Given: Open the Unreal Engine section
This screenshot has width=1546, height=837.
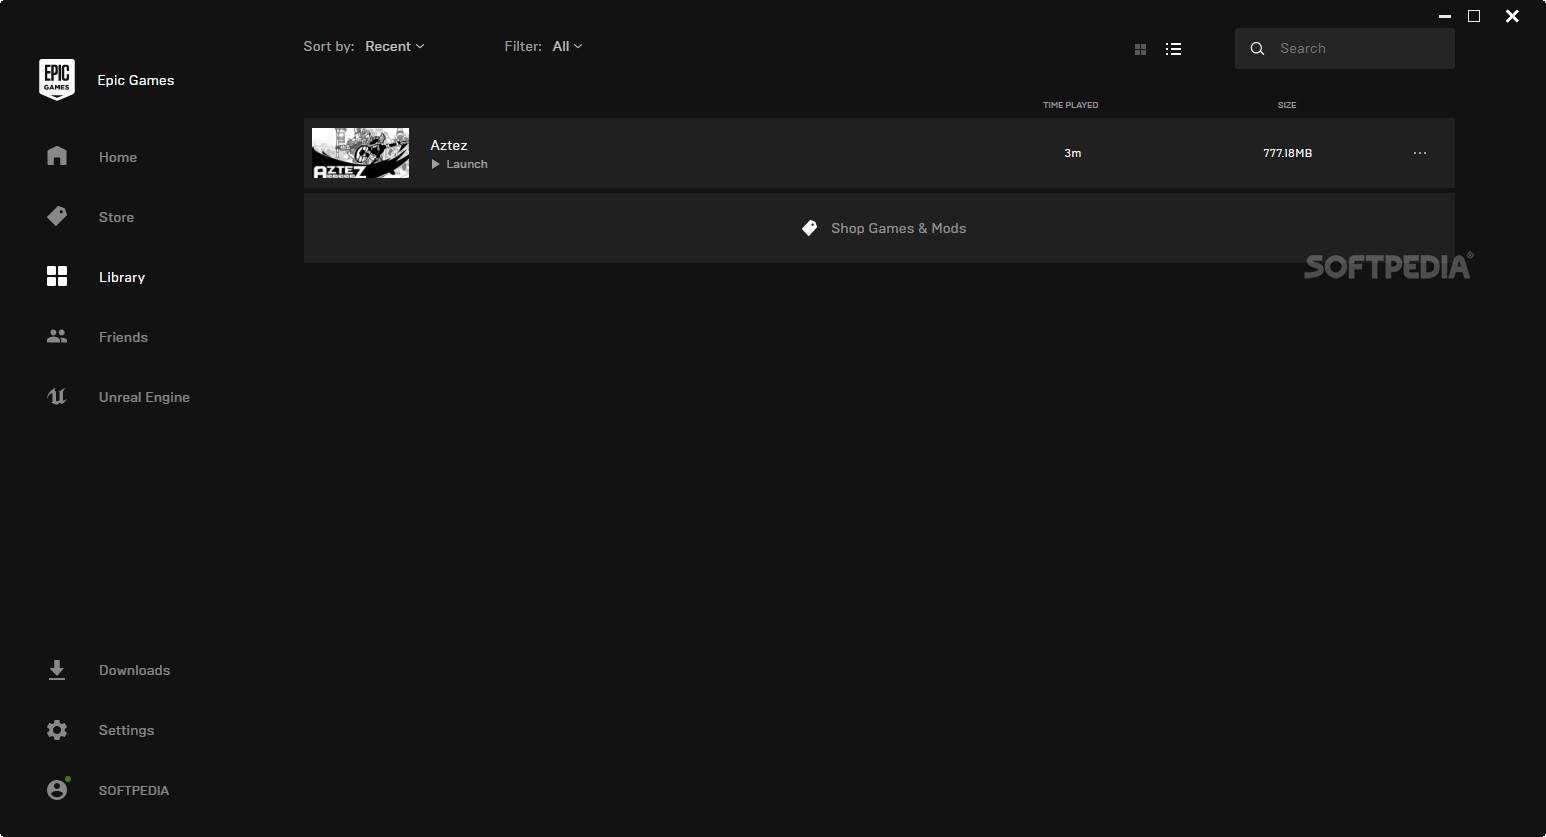Looking at the screenshot, I should tap(144, 397).
